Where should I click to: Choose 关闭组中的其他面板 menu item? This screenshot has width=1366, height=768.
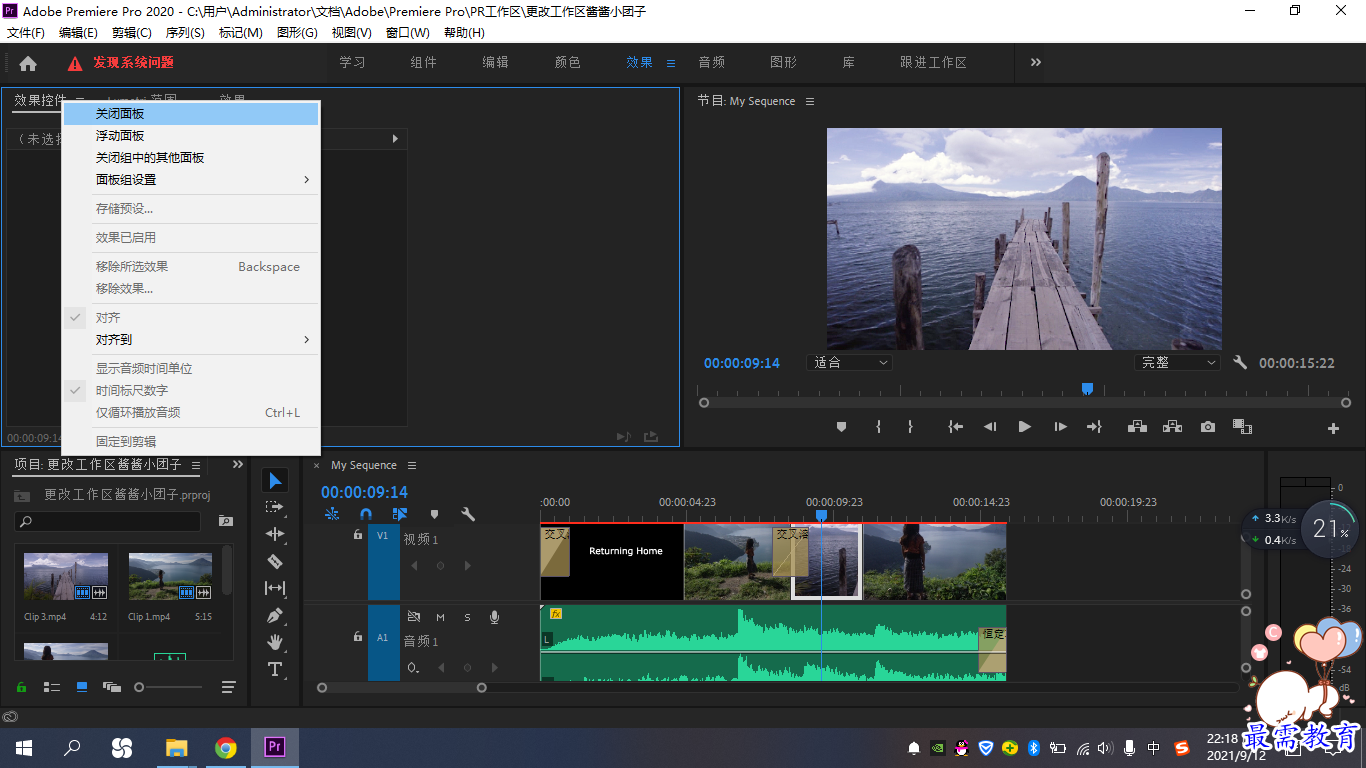pyautogui.click(x=191, y=158)
